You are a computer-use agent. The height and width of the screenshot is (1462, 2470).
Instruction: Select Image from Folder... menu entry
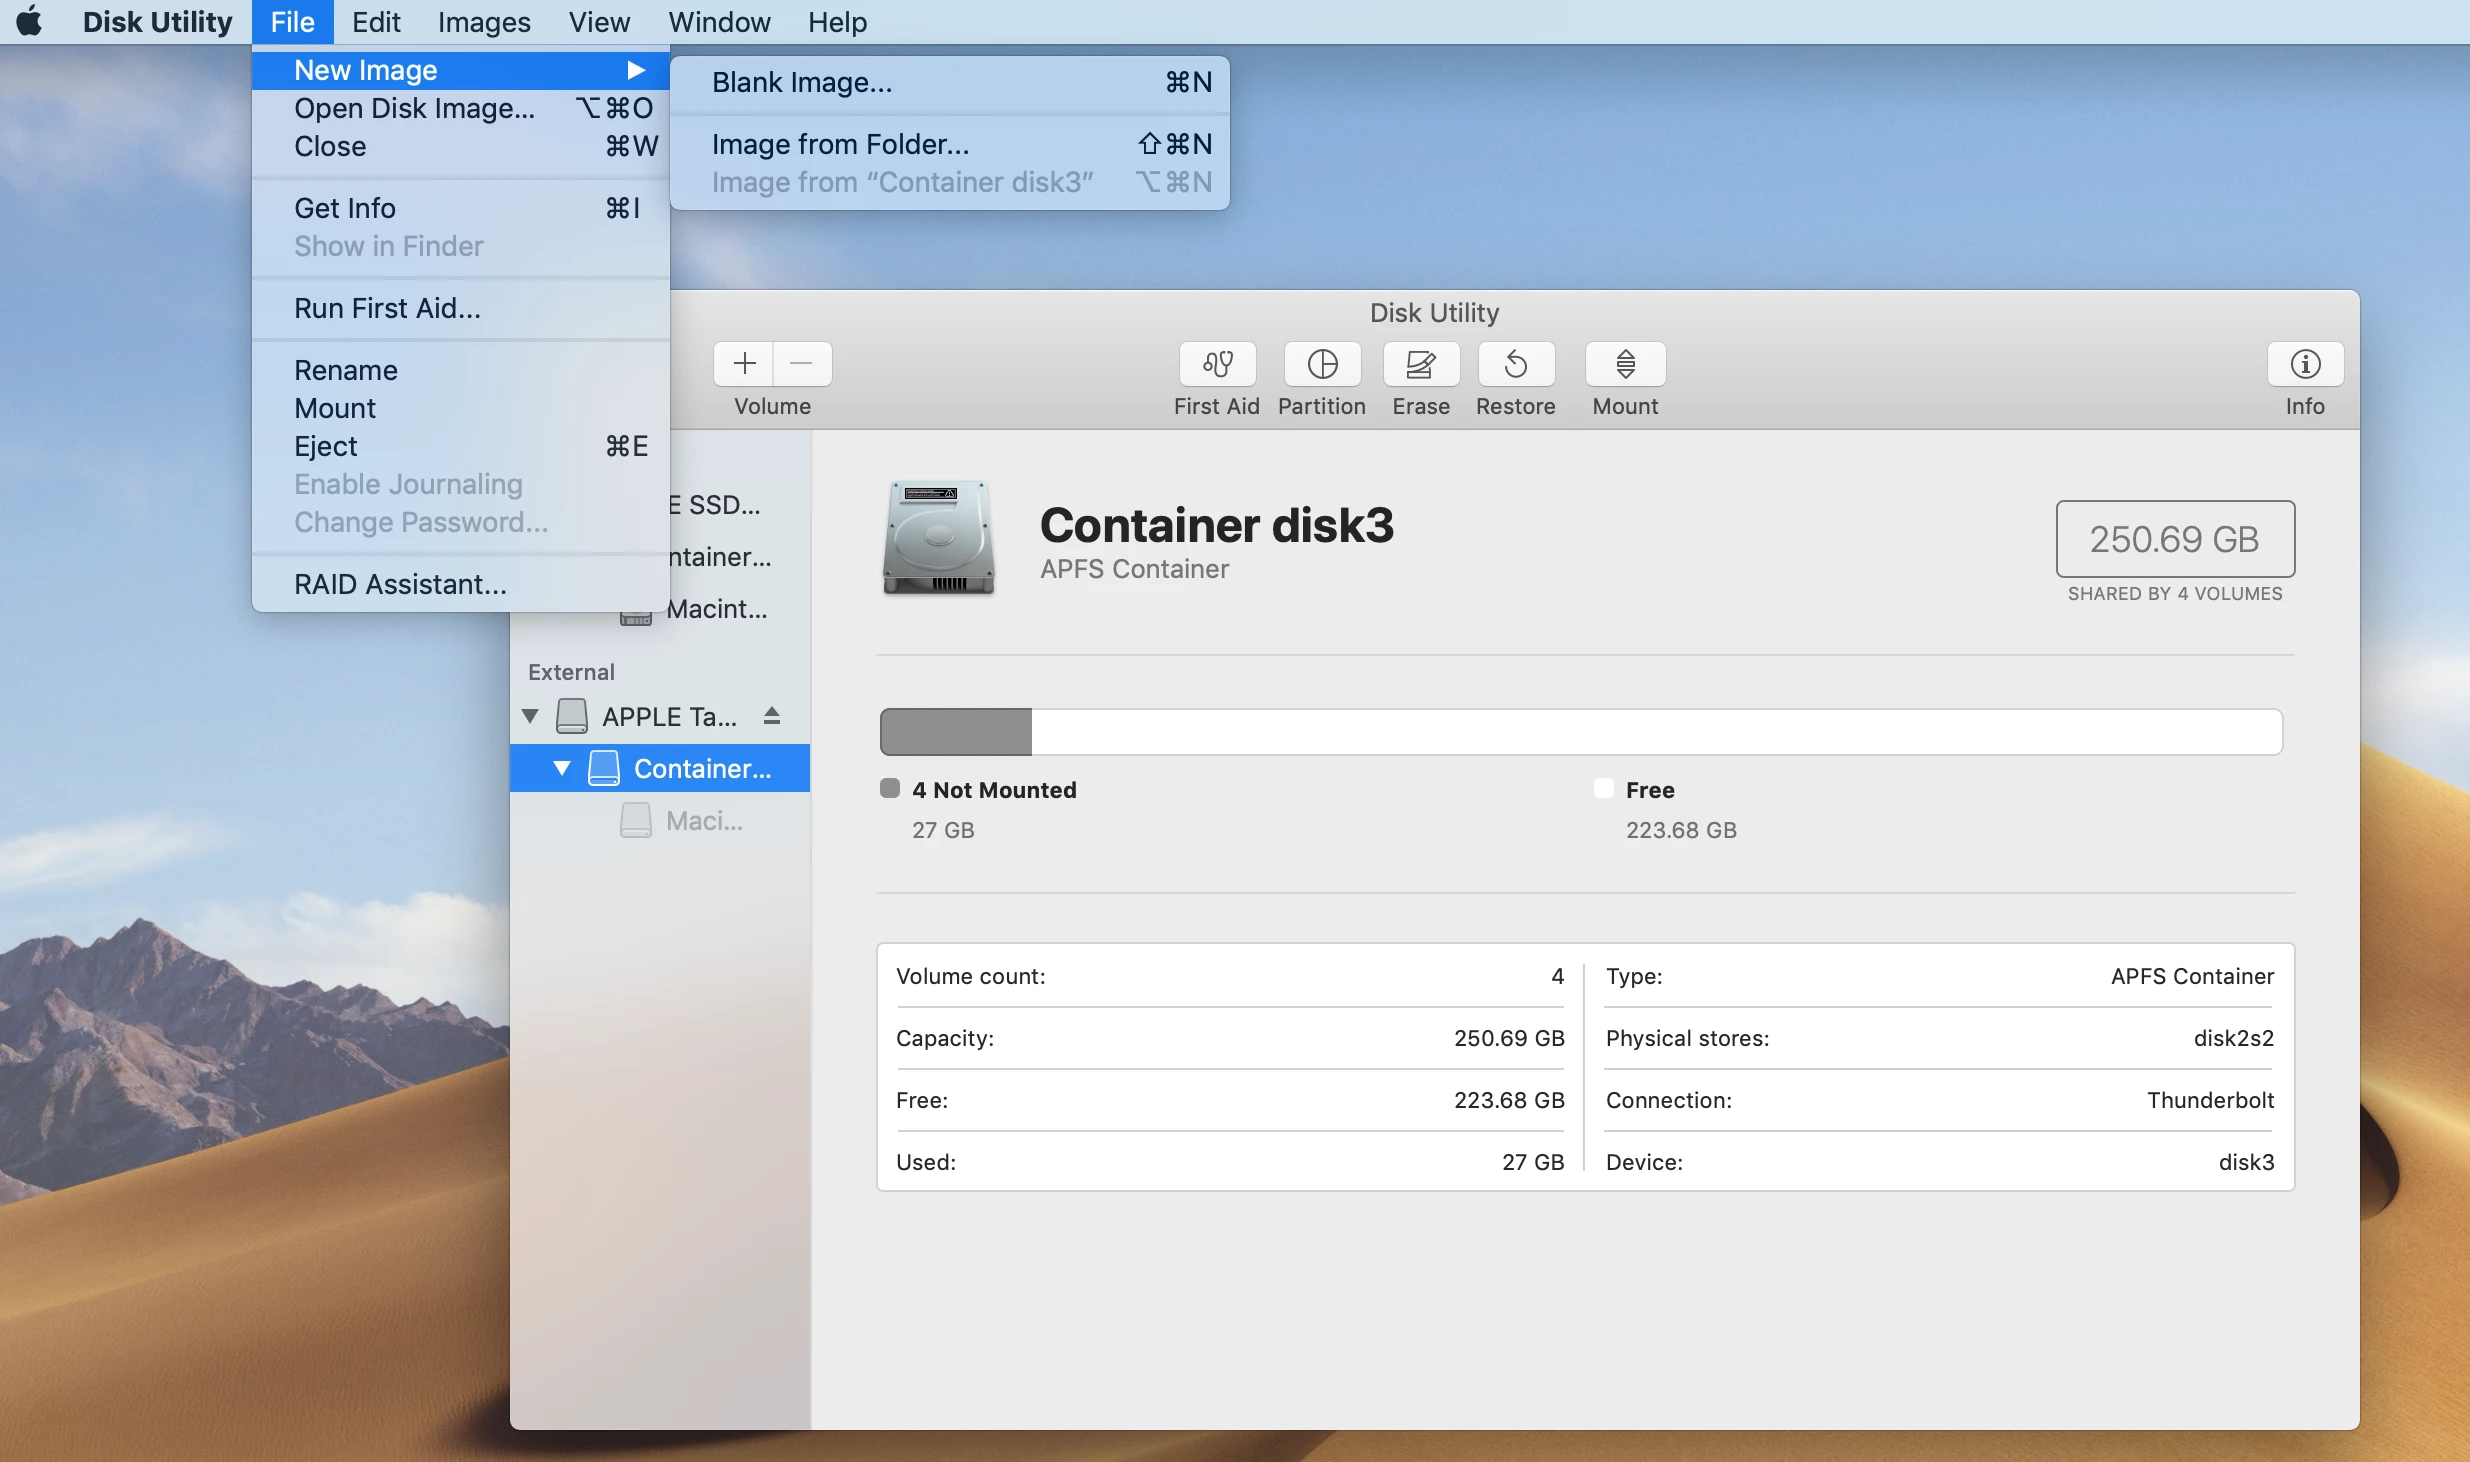(840, 144)
